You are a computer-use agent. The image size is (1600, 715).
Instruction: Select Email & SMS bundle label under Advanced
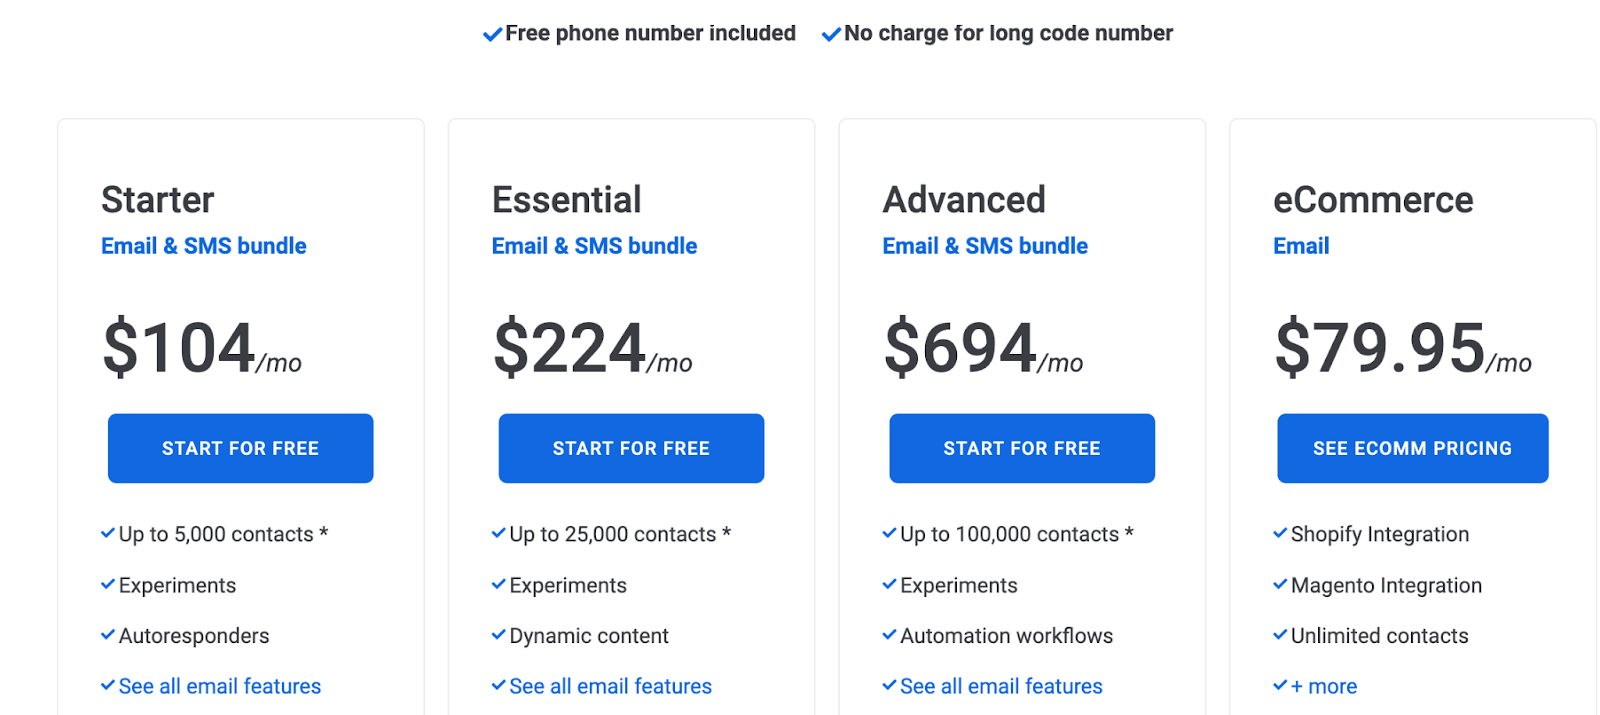pyautogui.click(x=985, y=246)
